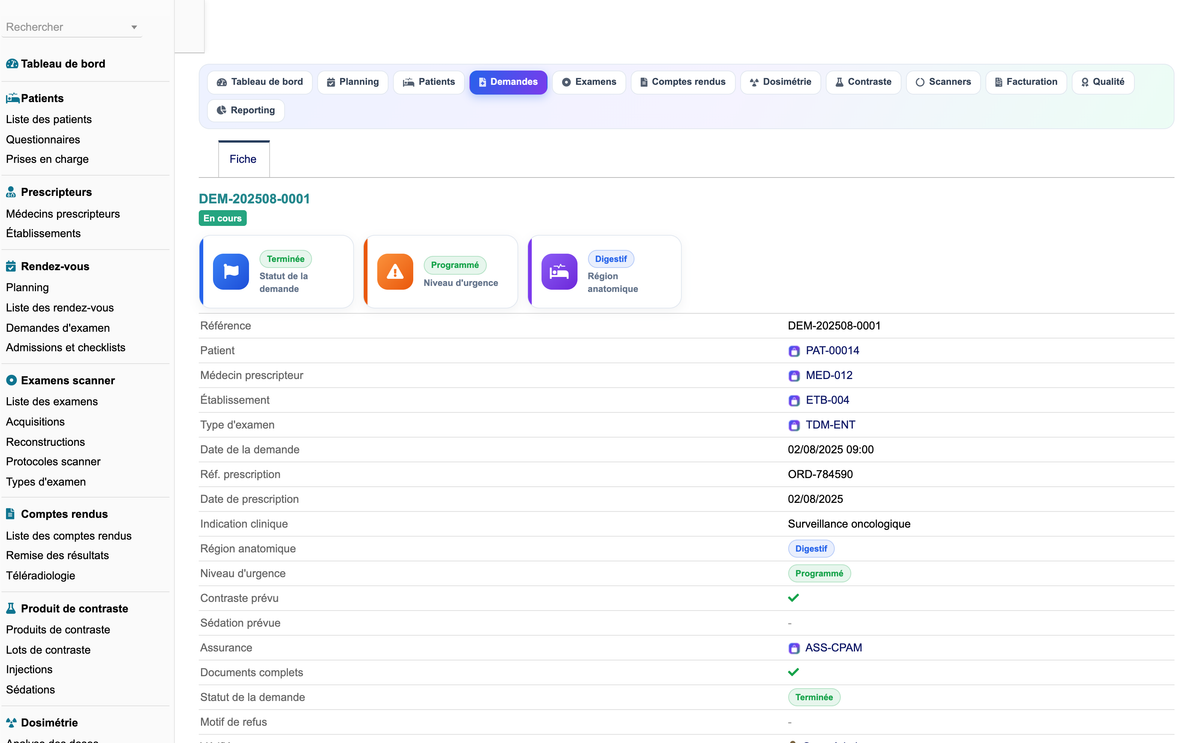The image size is (1200, 743).
Task: Click the record icon beside PAT-00014
Action: pos(794,351)
